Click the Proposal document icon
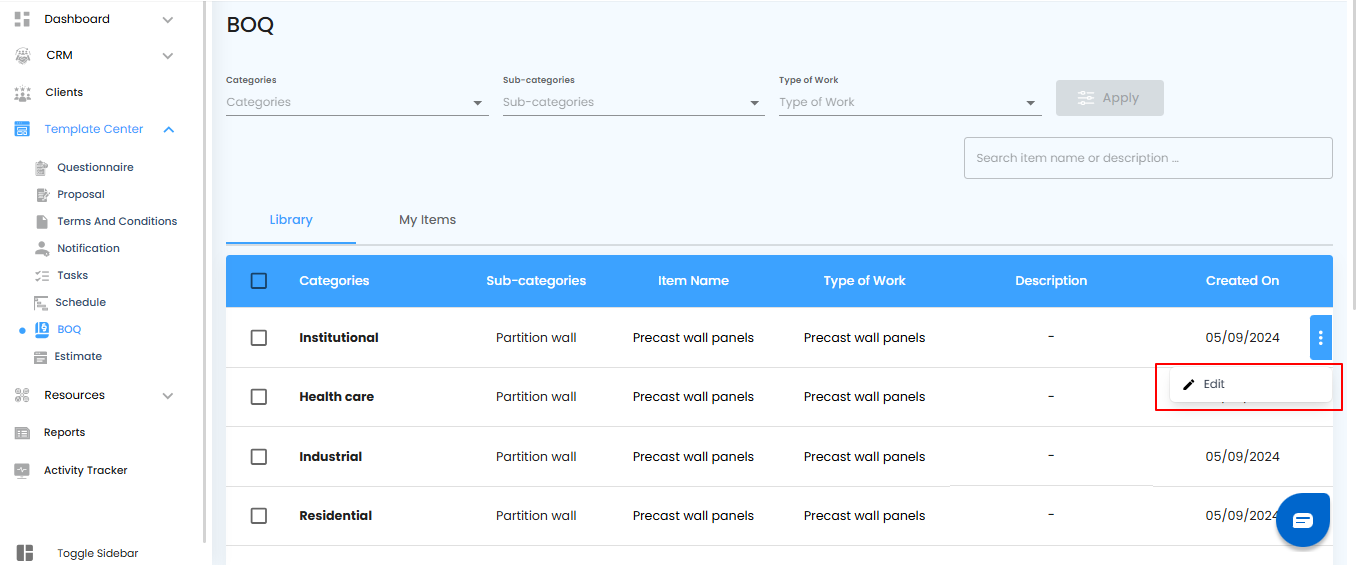The image size is (1361, 565). 41,194
